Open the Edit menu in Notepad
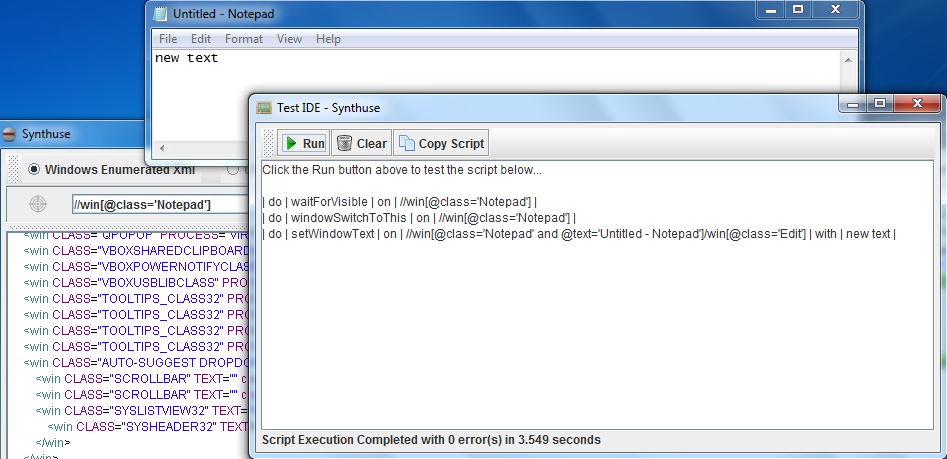 (201, 39)
